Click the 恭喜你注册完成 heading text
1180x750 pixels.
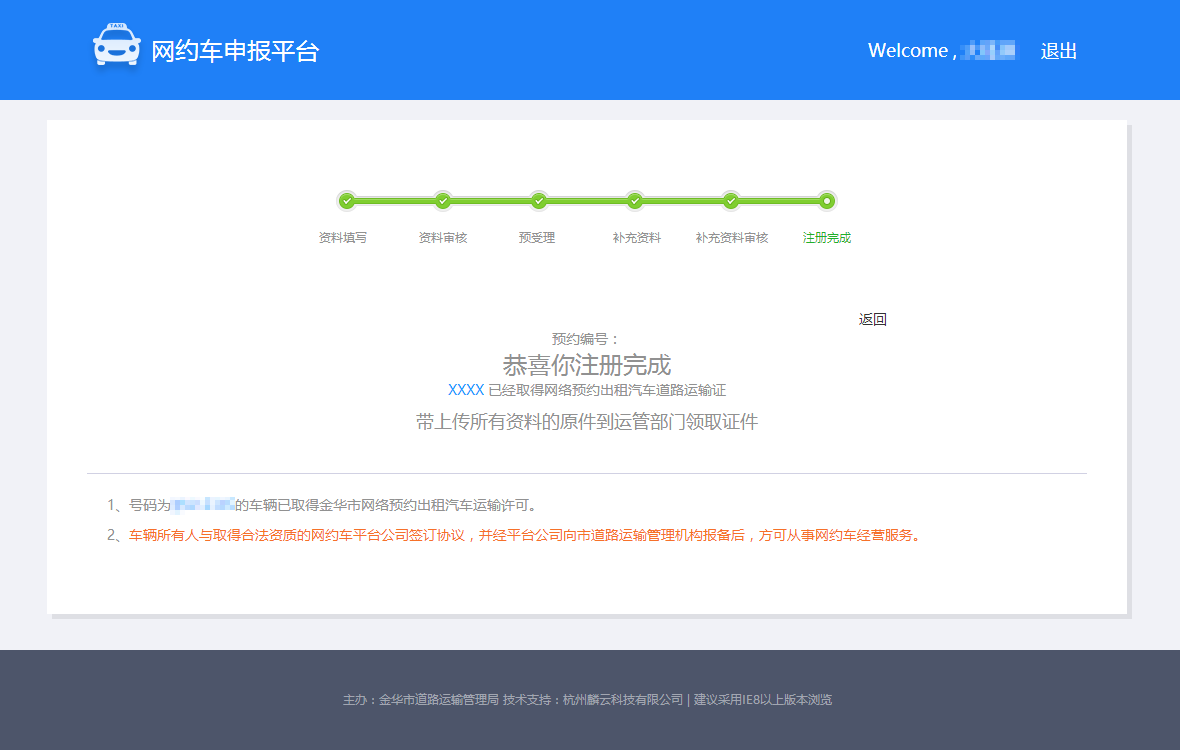(x=587, y=364)
